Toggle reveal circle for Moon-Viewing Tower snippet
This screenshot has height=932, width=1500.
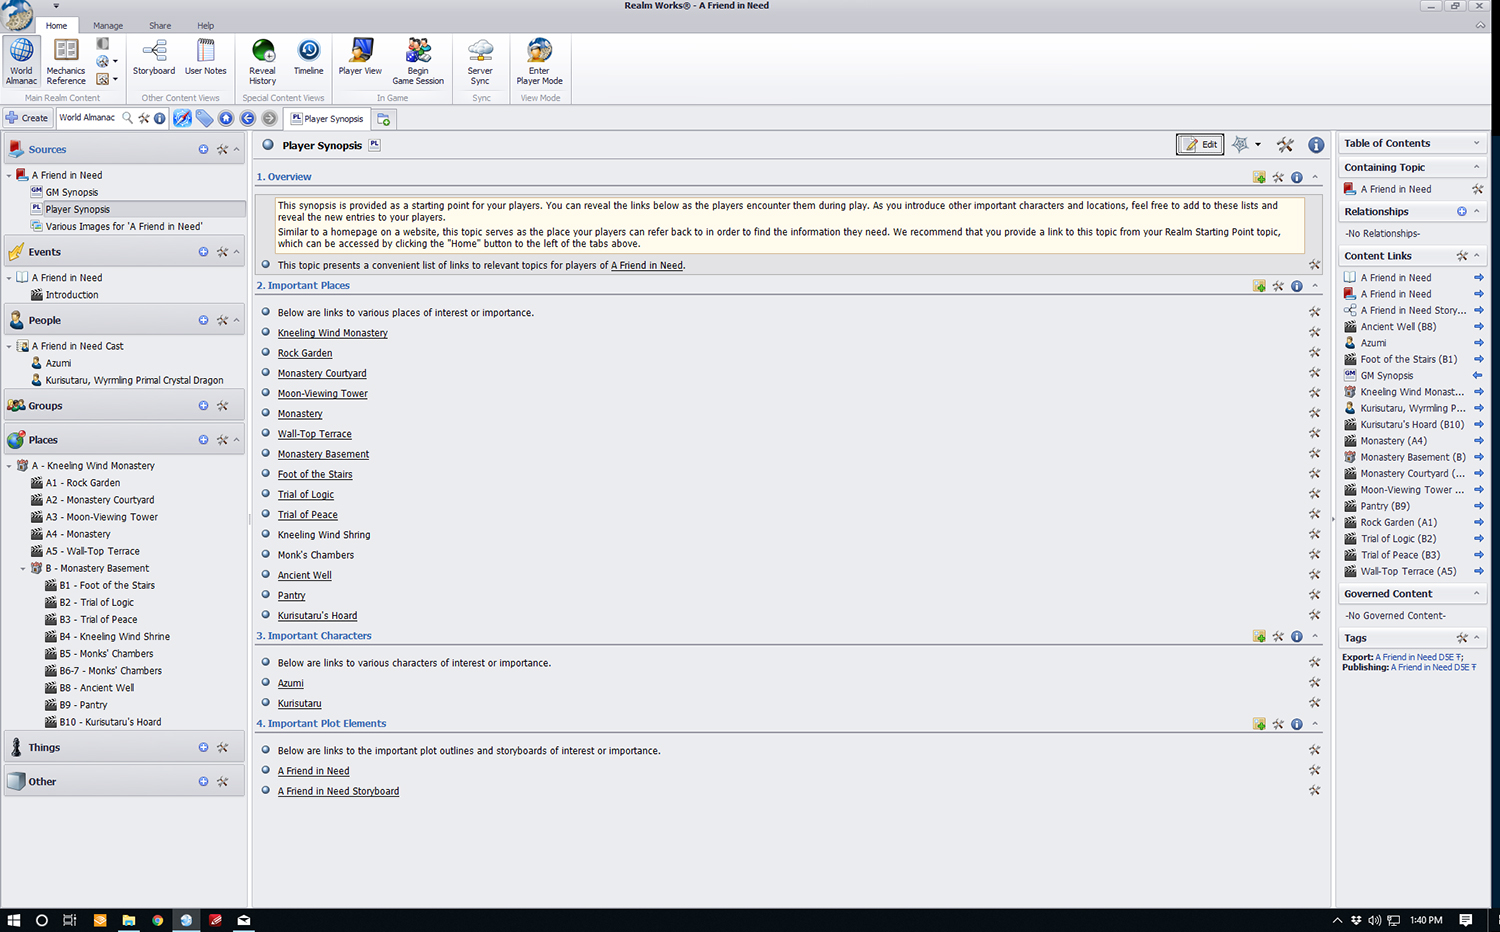click(x=266, y=393)
